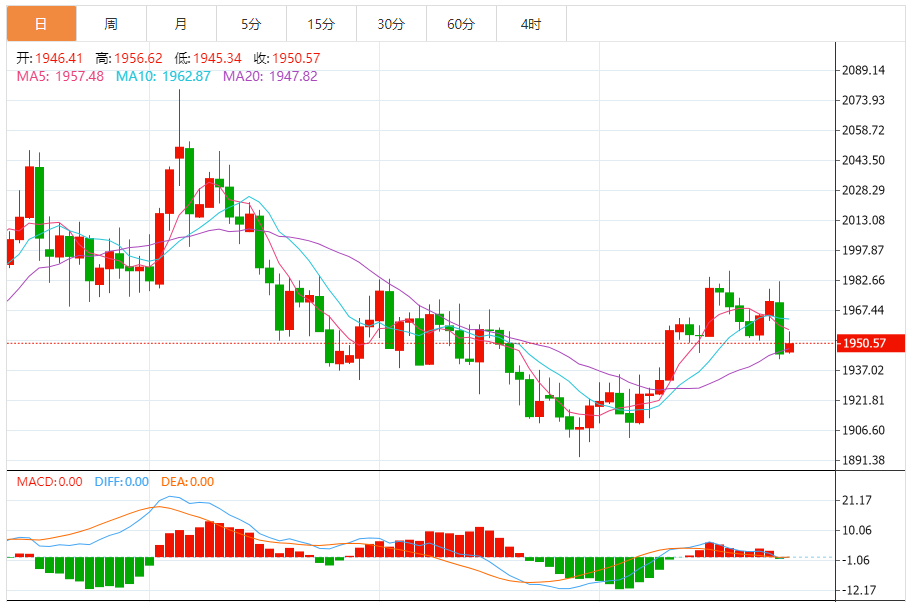Click the 1937.02 price axis label
Screen dimensions: 912x602
(863, 370)
